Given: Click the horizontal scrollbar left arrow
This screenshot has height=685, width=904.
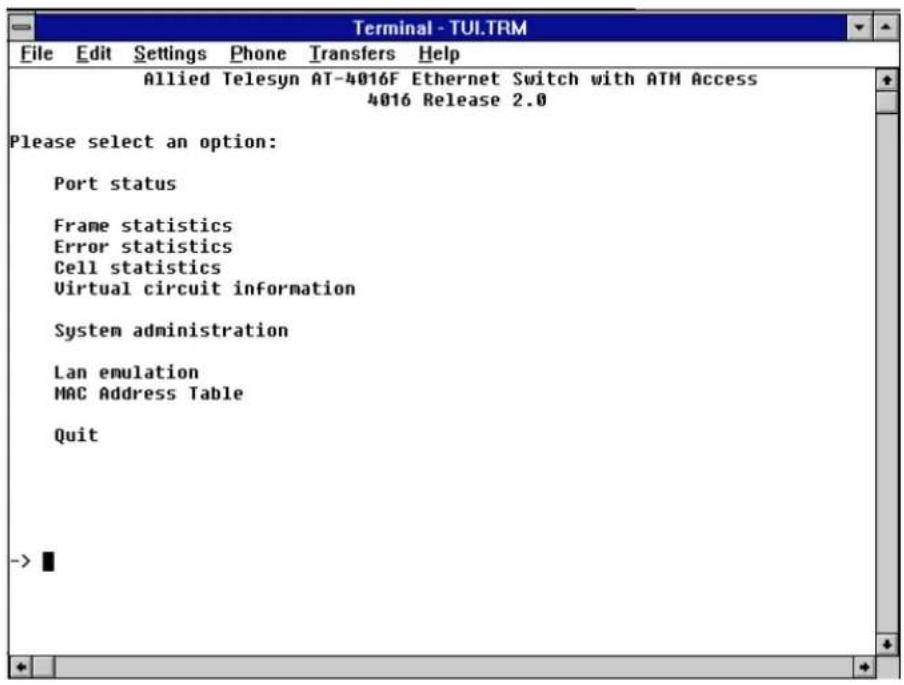Looking at the screenshot, I should (x=21, y=667).
